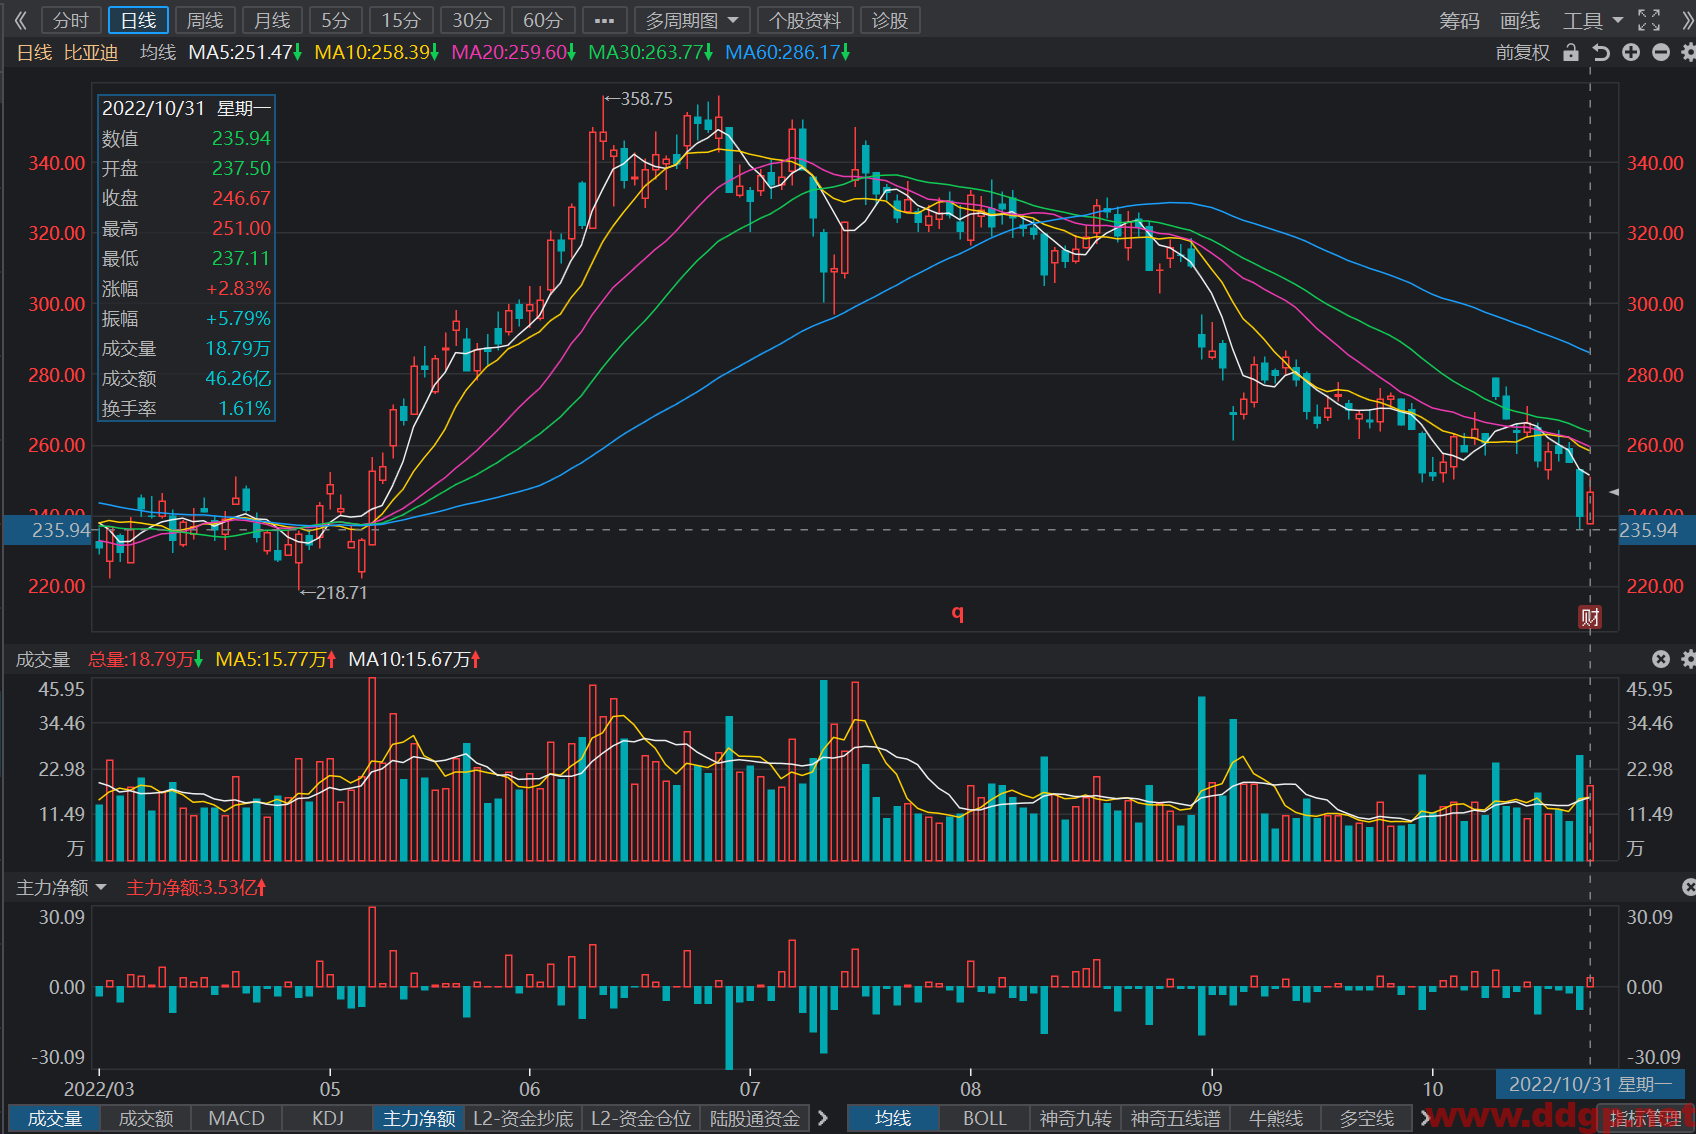The height and width of the screenshot is (1134, 1696).
Task: Select BOLL overlay tab
Action: pos(985,1118)
